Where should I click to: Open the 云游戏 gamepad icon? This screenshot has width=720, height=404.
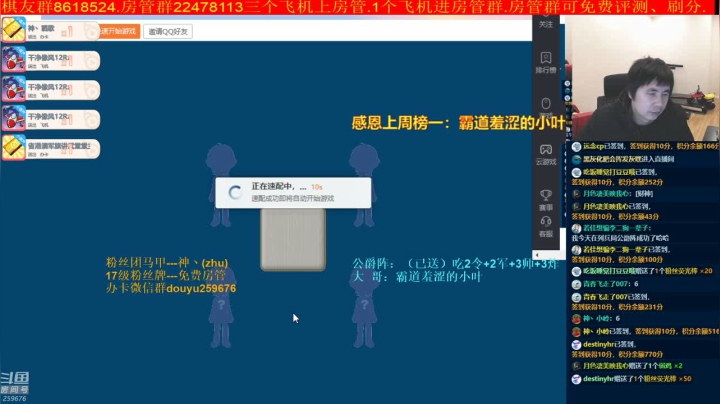546,154
